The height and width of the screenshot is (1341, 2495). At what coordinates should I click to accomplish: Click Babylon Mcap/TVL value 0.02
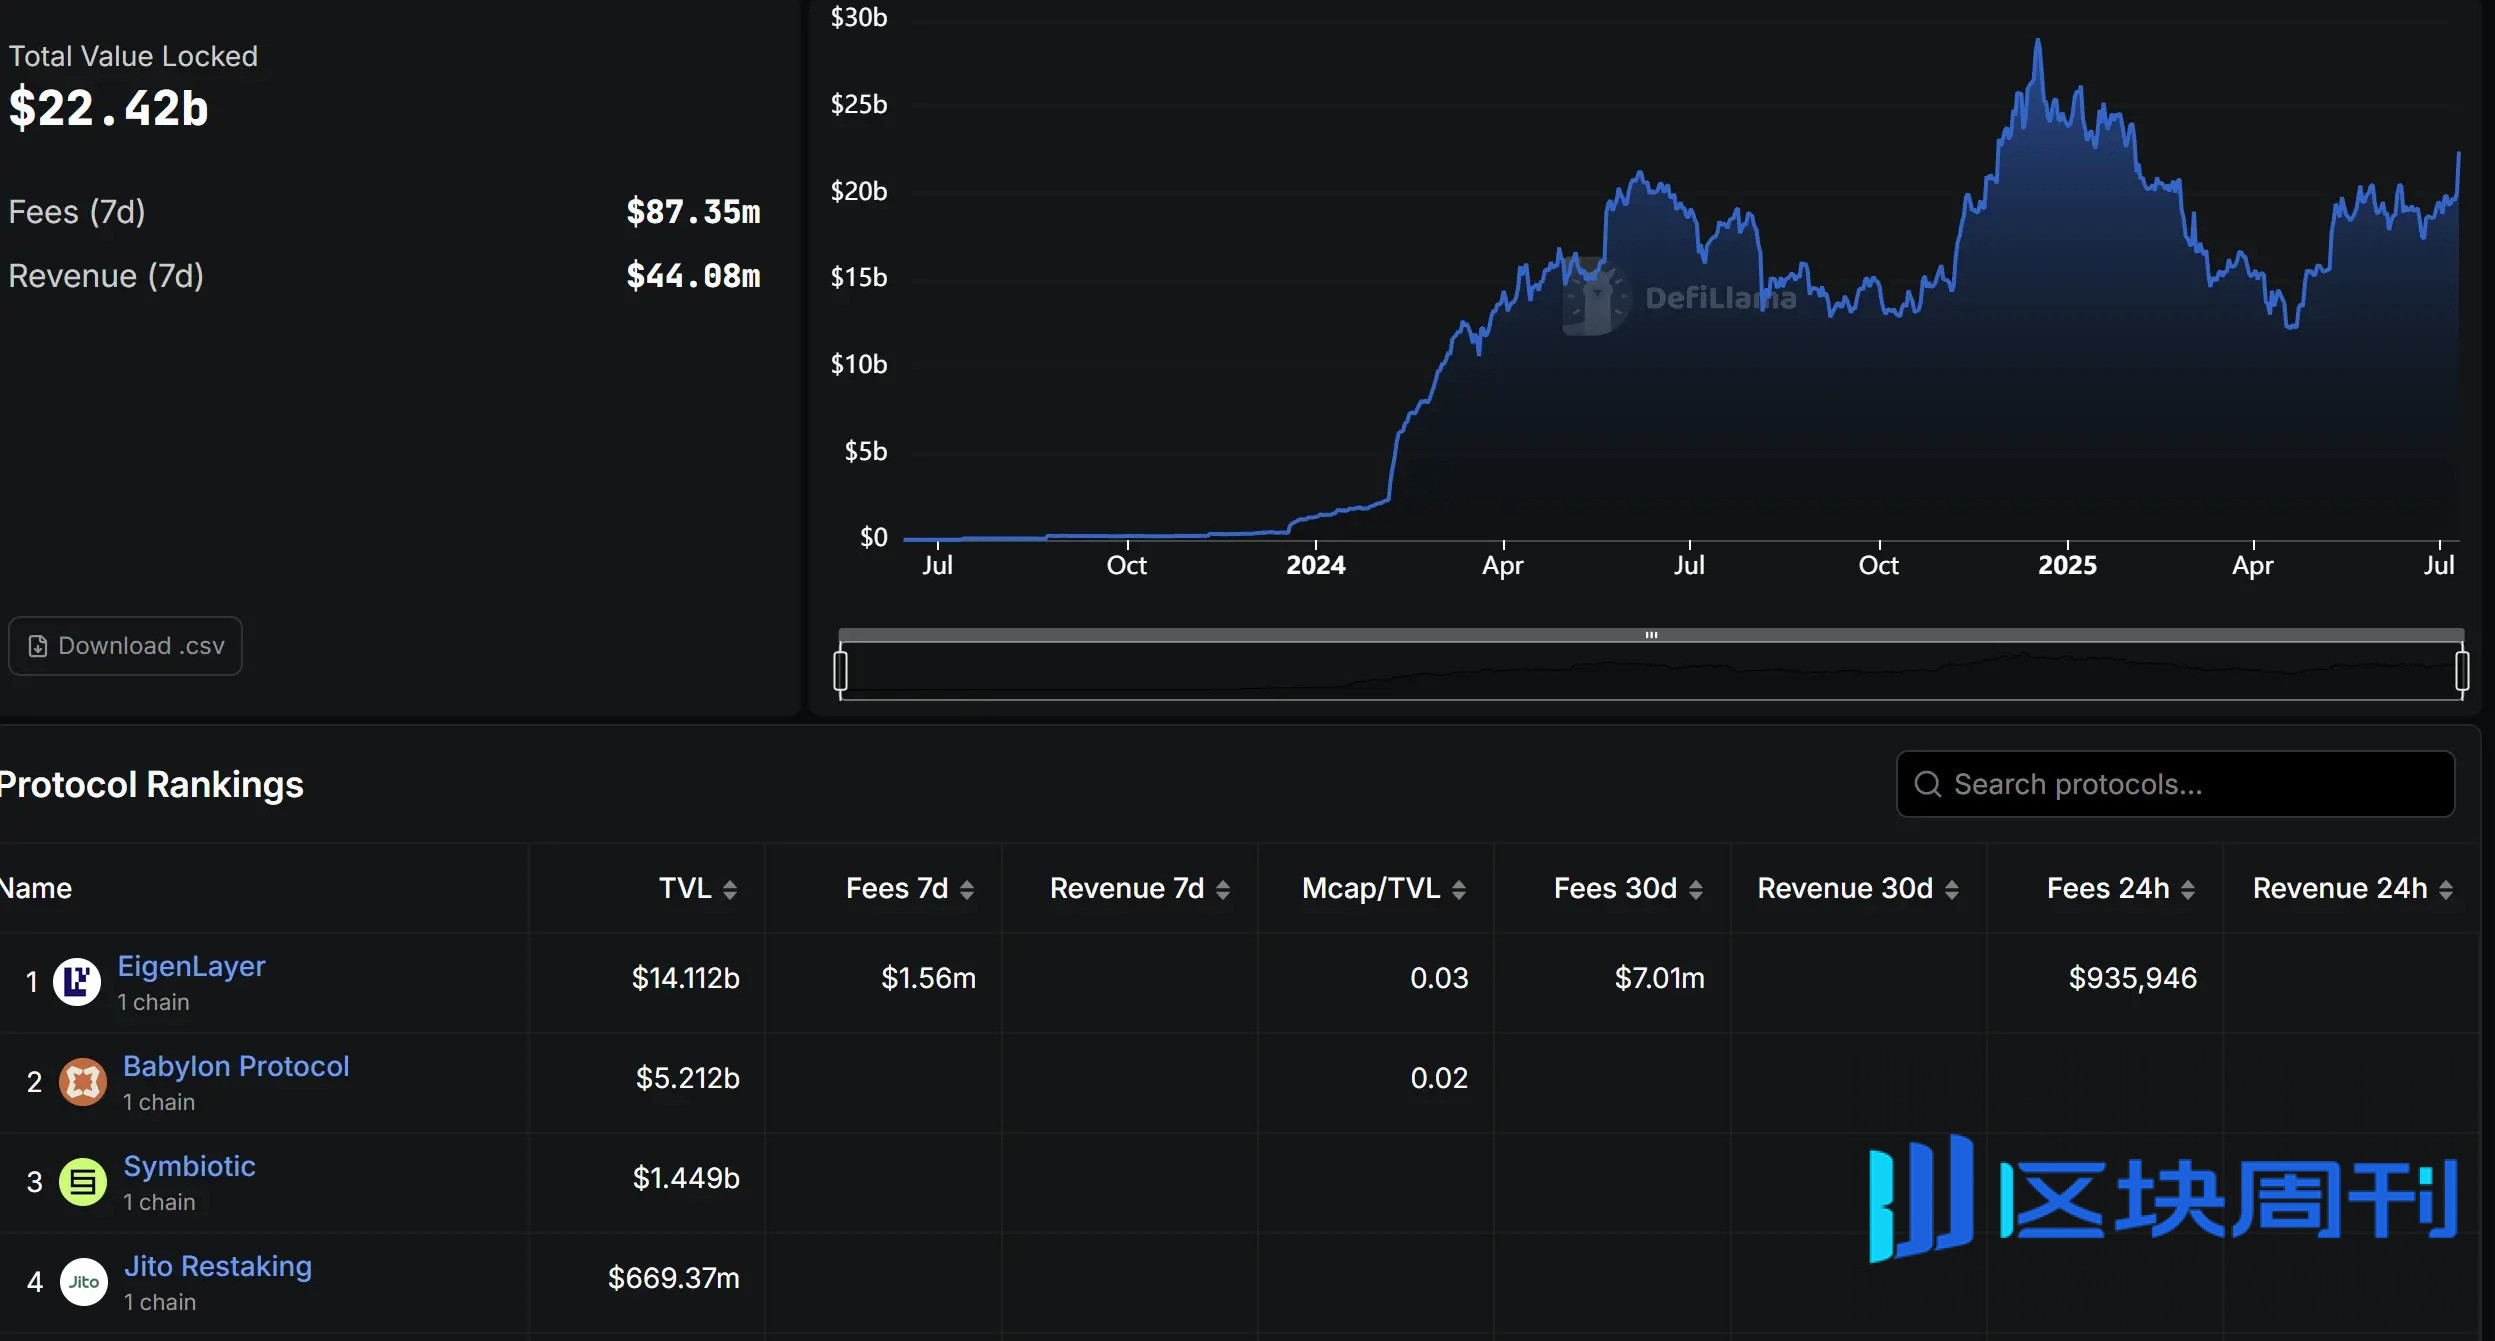pyautogui.click(x=1439, y=1078)
